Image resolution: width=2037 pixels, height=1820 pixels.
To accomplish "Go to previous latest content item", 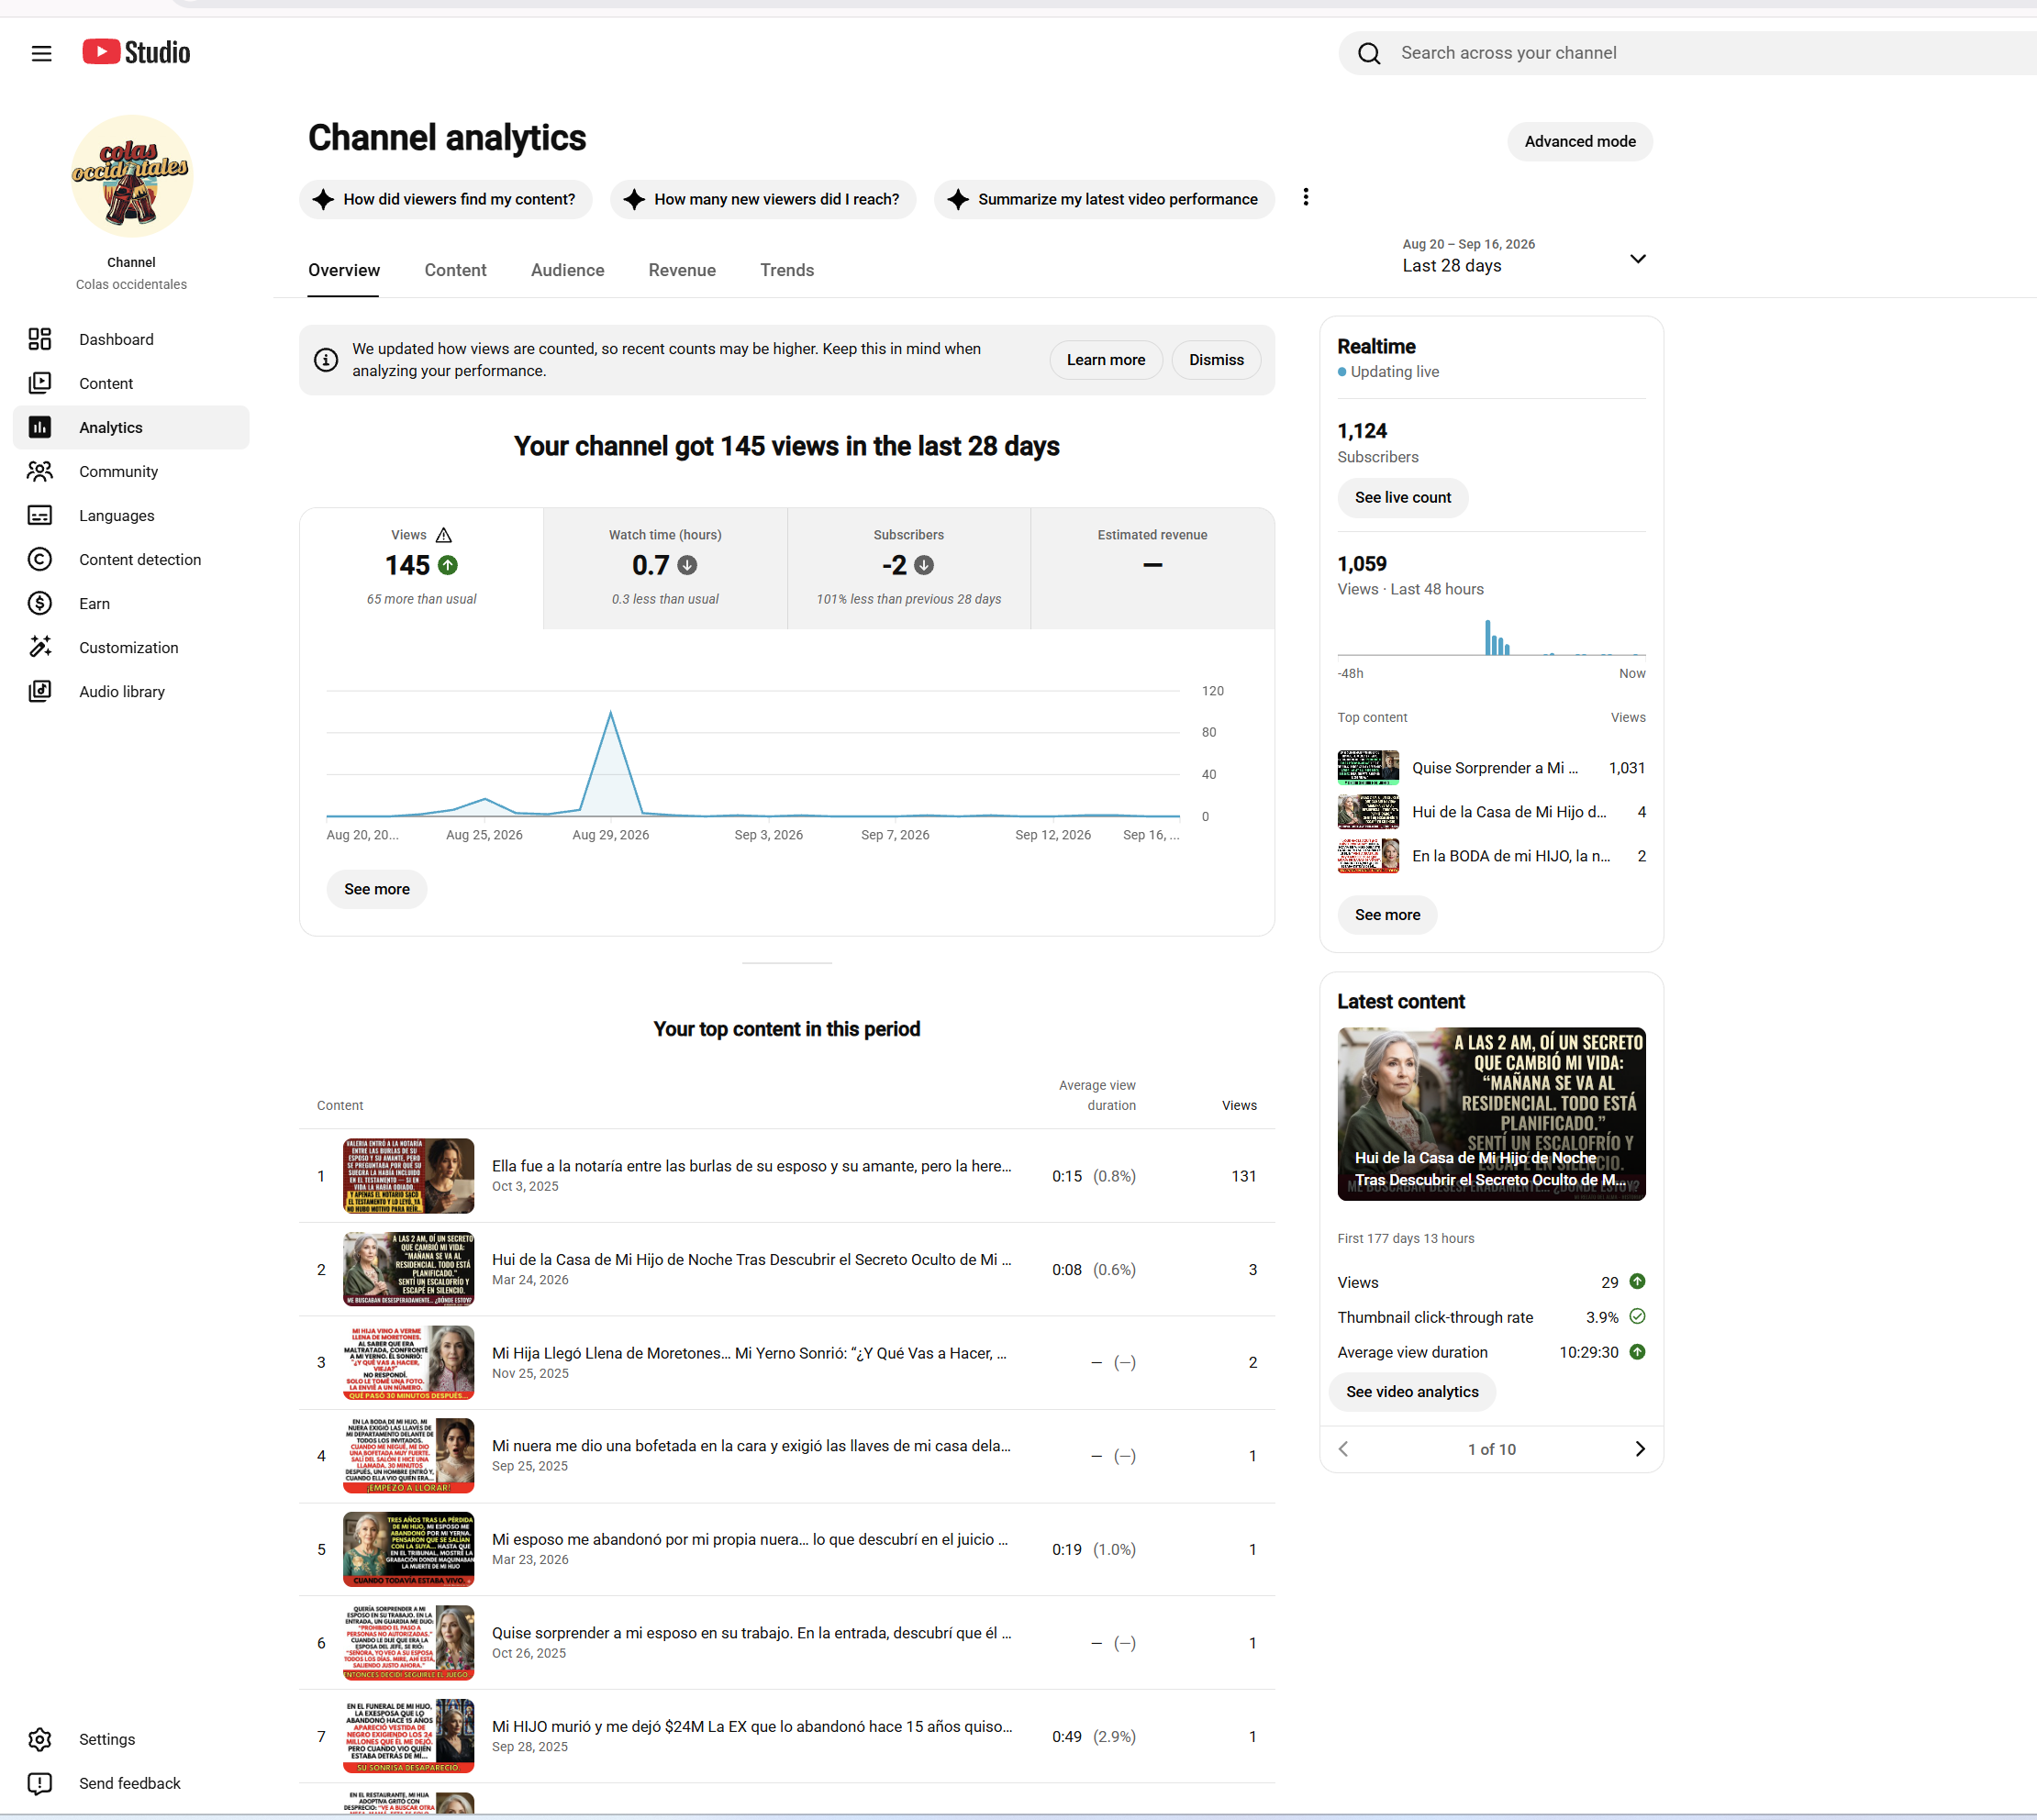I will click(1344, 1449).
